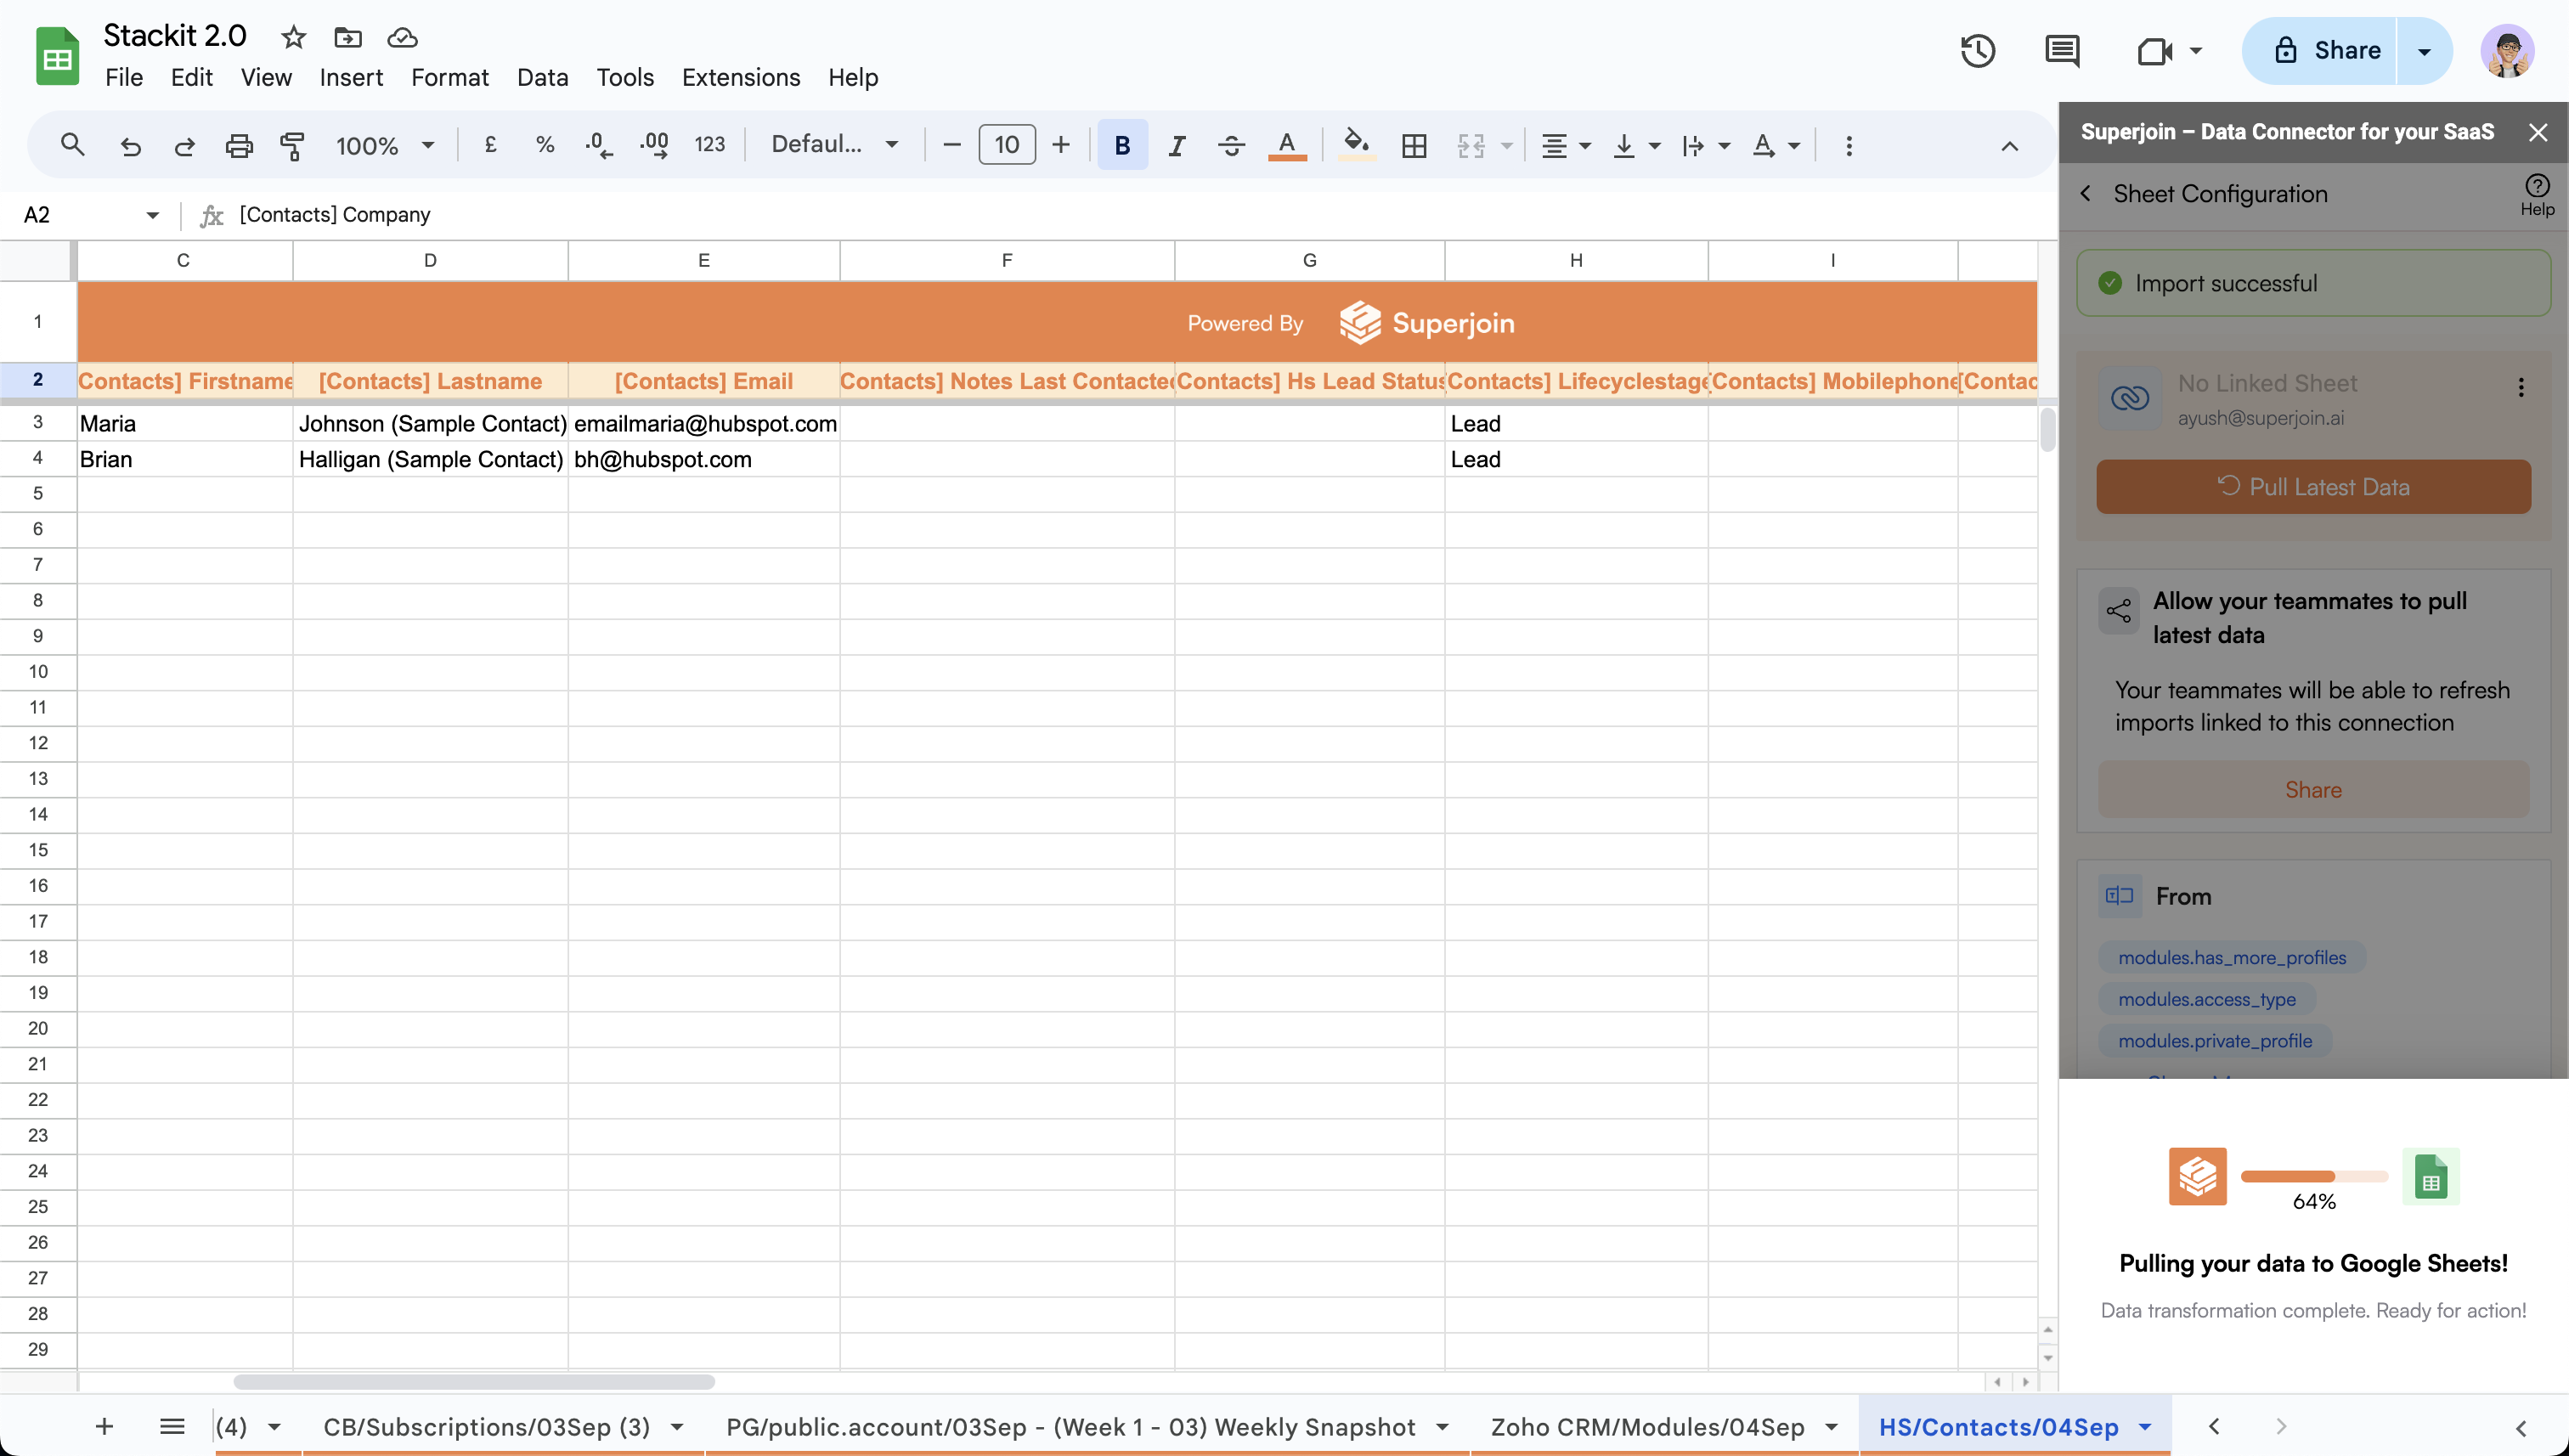
Task: Click the print icon in toolbar
Action: [238, 146]
